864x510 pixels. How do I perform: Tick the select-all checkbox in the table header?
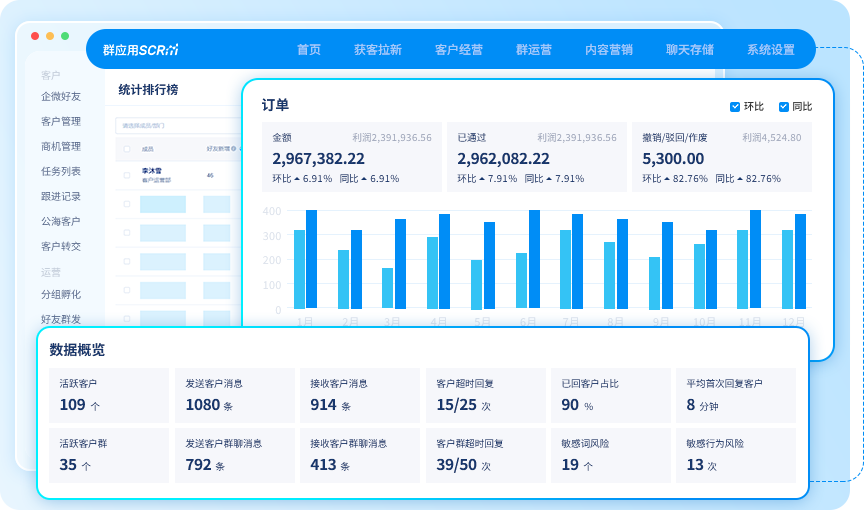click(x=126, y=148)
